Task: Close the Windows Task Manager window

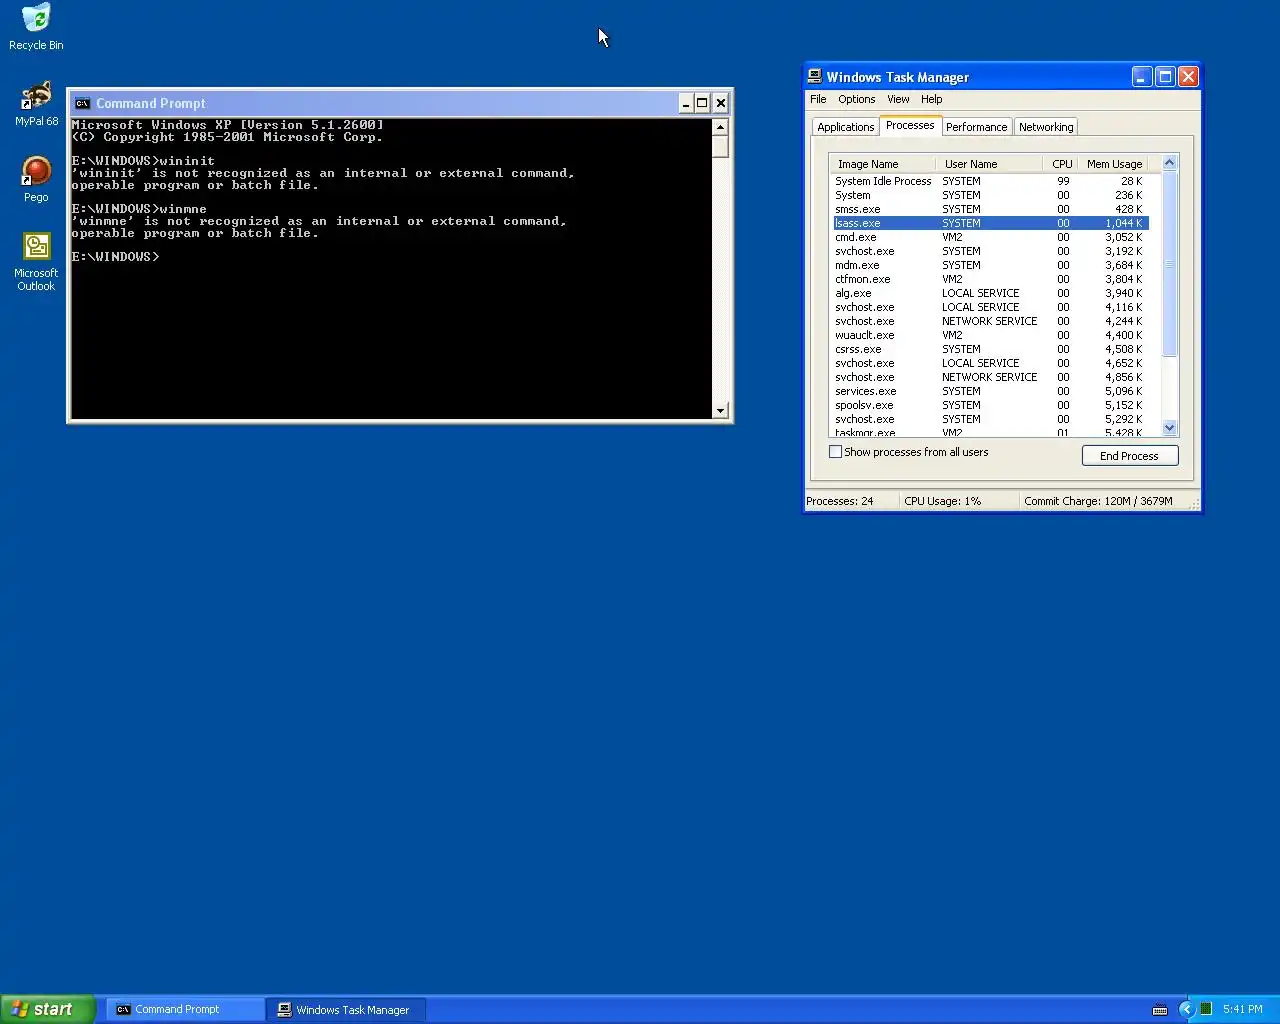Action: point(1188,77)
